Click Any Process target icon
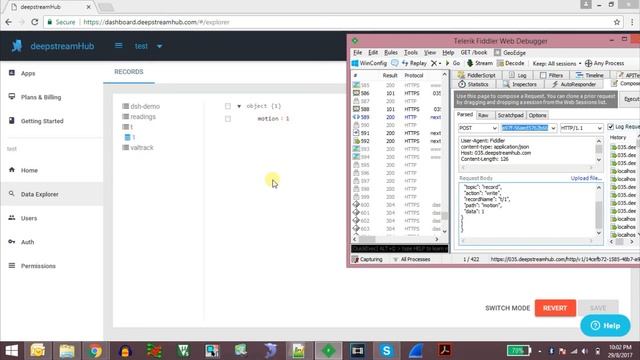Viewport: 640px width, 360px height. point(589,63)
